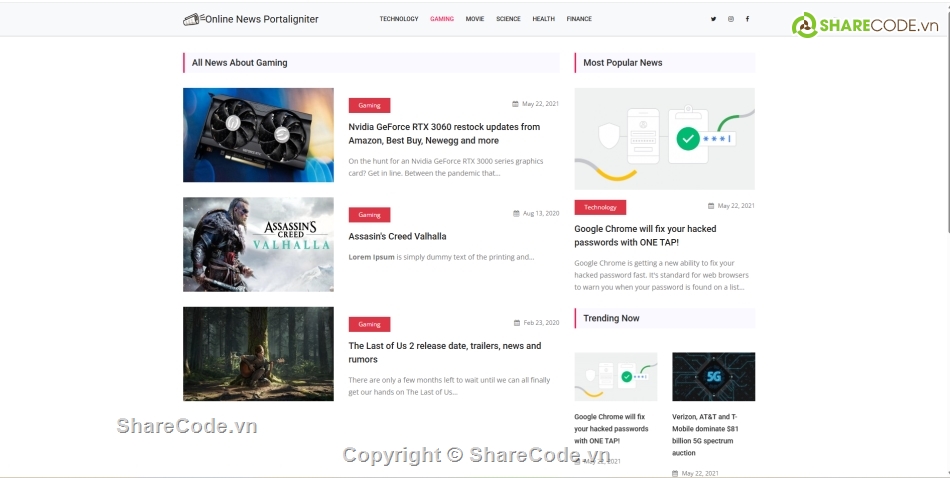Click excerpt 'Google Chrome is getting a new ability'
Screen dimensions: 950x478
pos(662,275)
